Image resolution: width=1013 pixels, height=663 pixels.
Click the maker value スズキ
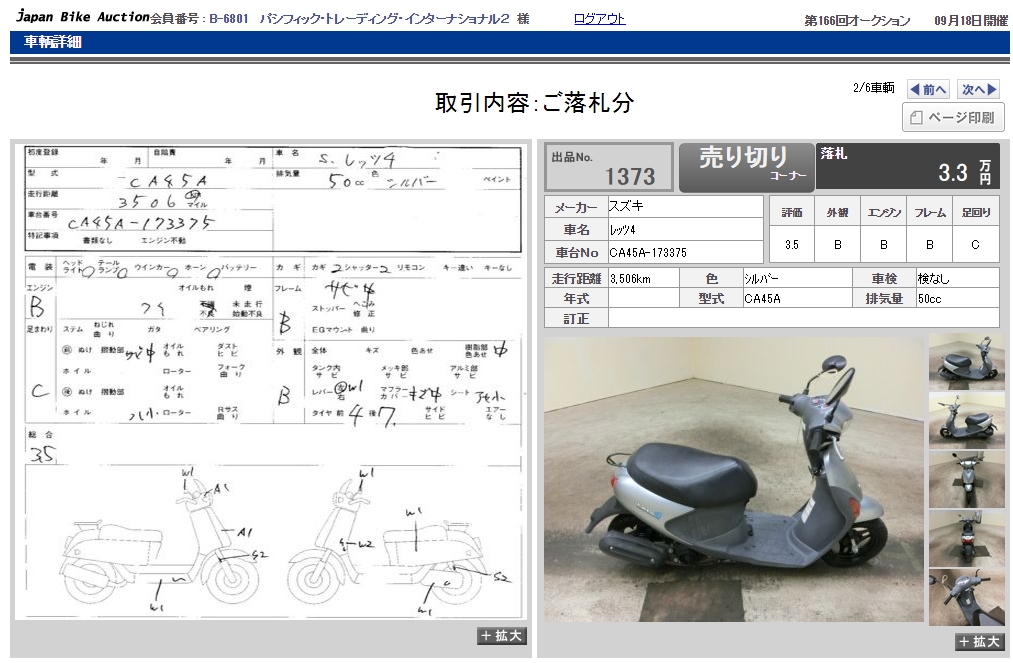pos(685,206)
